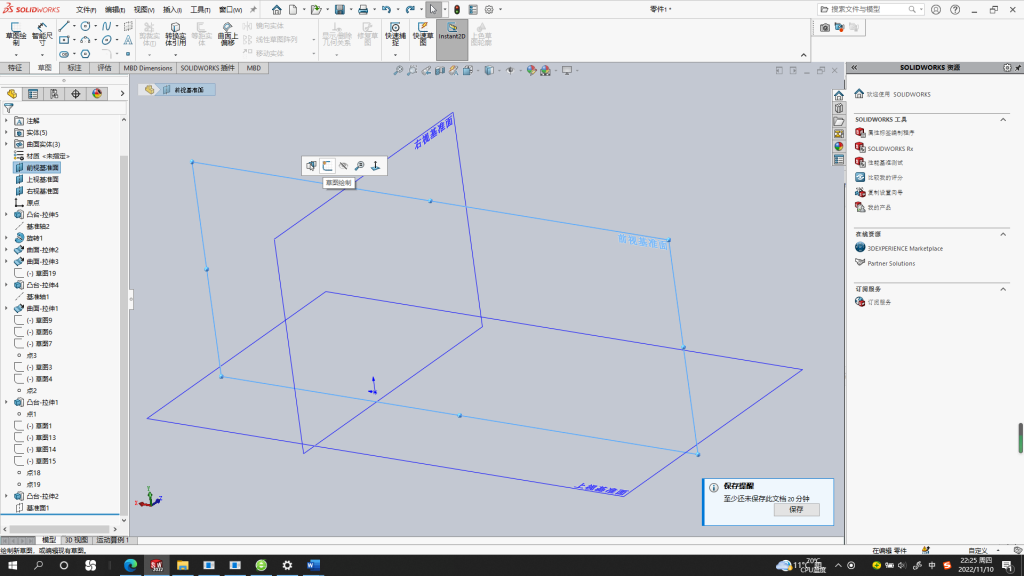Expand the 注解 node in the feature tree
This screenshot has height=576, width=1024.
click(x=7, y=121)
